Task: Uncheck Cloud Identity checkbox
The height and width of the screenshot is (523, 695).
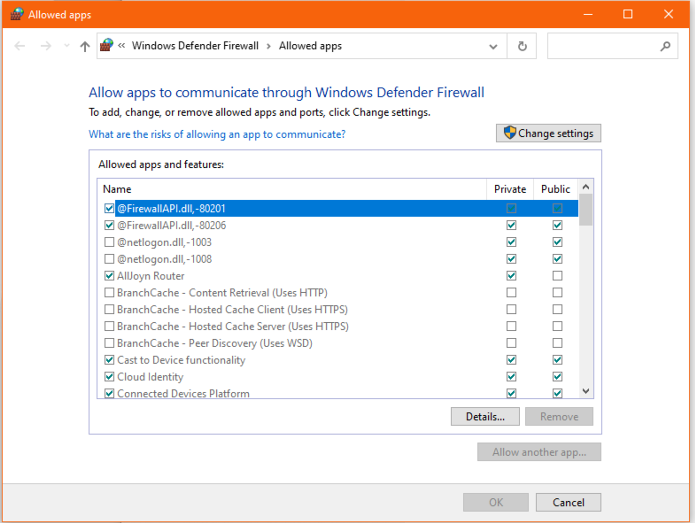Action: tap(109, 377)
